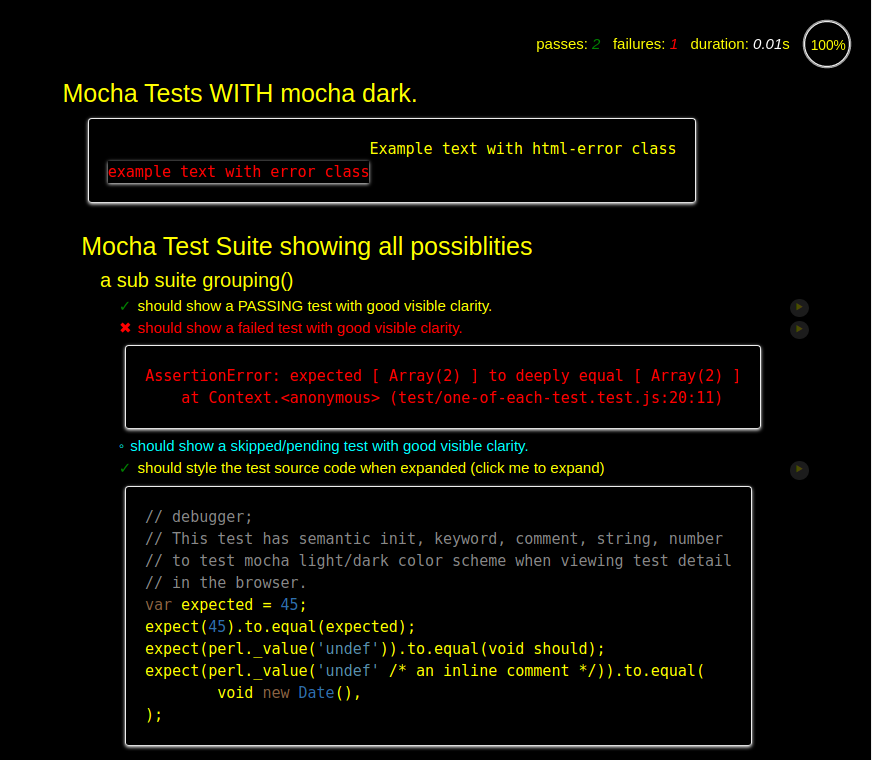Click replay icon for failed test row
The image size is (872, 760).
pos(799,329)
